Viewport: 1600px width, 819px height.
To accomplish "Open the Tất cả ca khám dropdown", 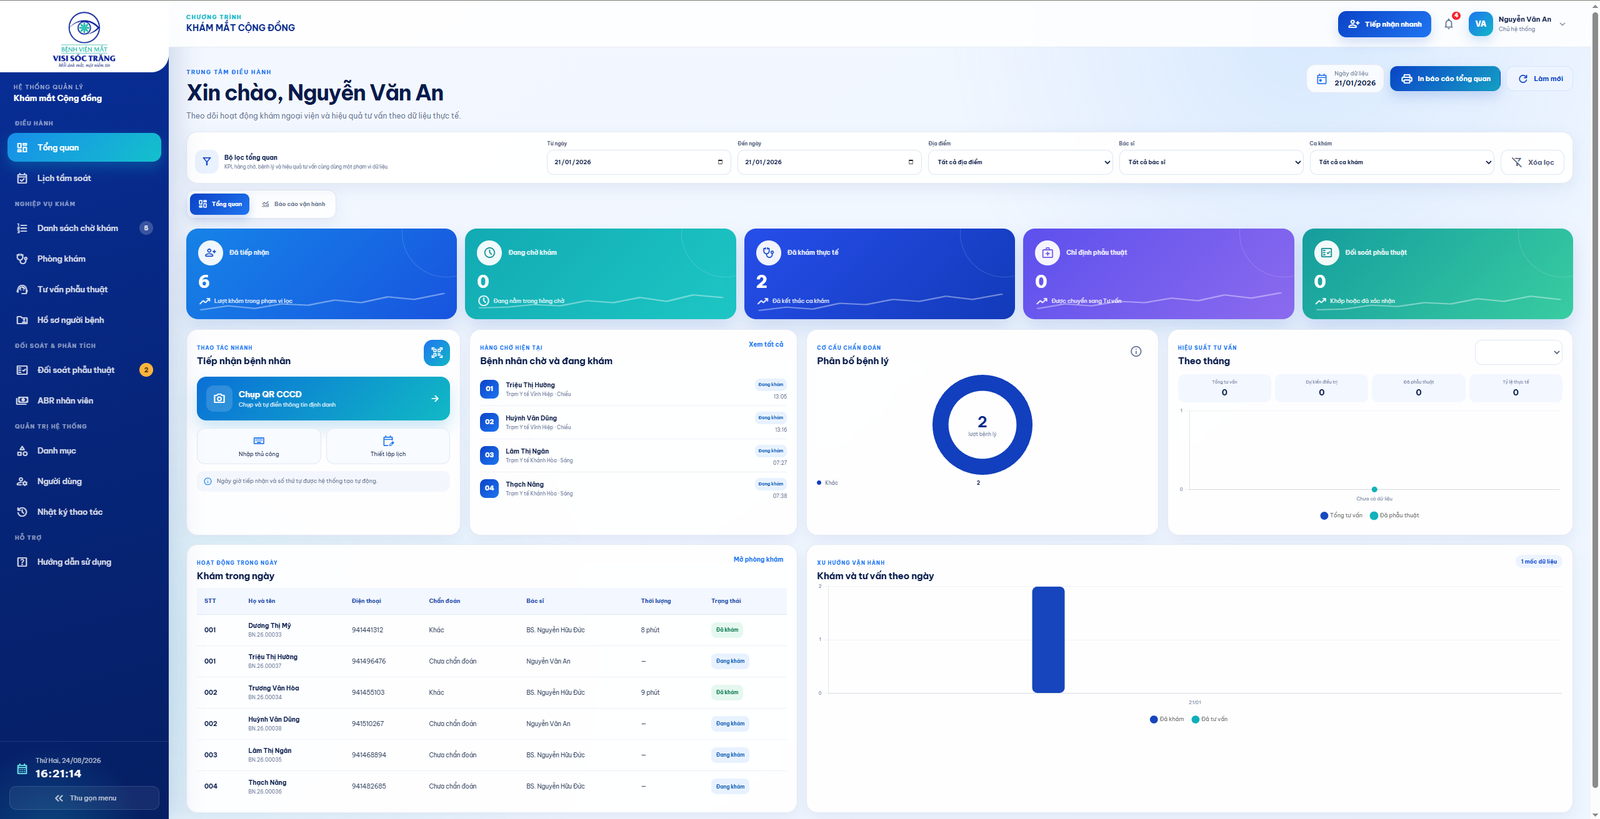I will [x=1402, y=162].
